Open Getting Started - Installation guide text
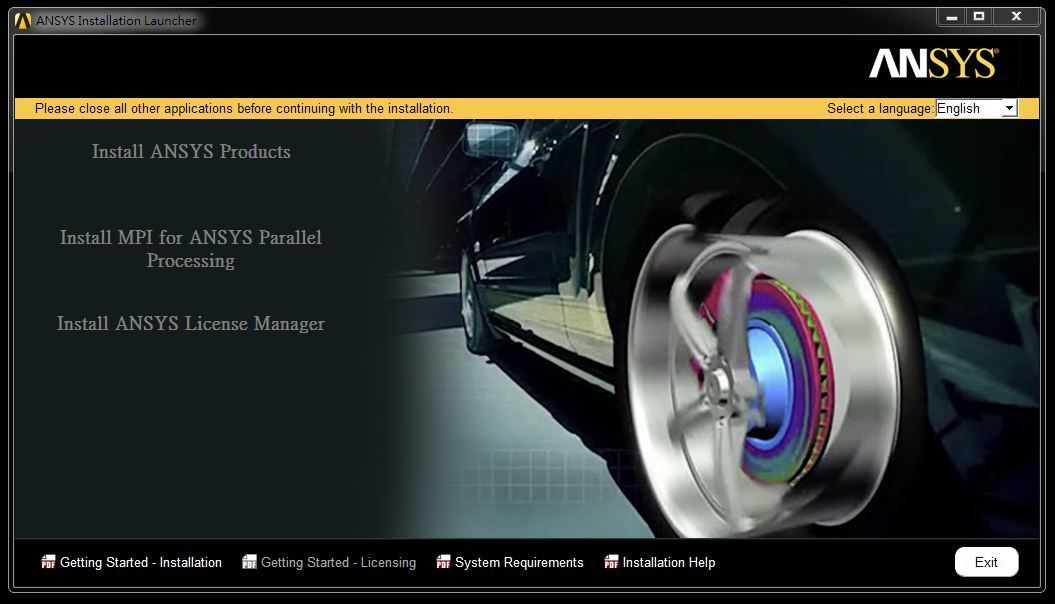 141,562
